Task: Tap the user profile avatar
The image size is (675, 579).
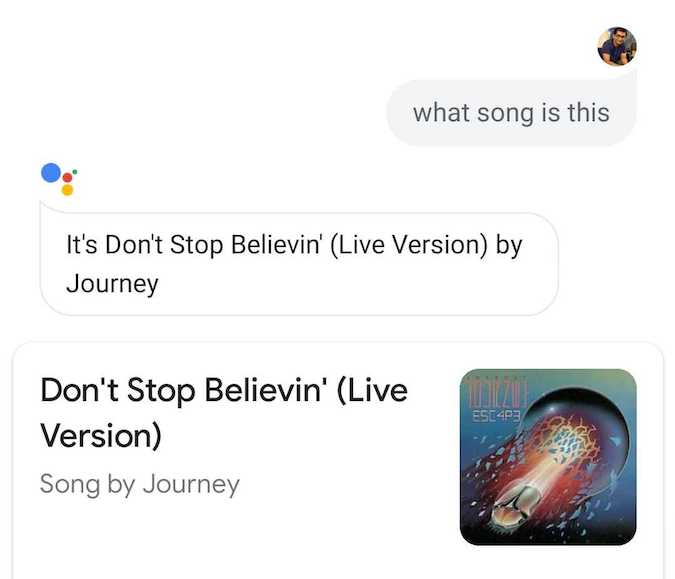Action: pos(617,46)
